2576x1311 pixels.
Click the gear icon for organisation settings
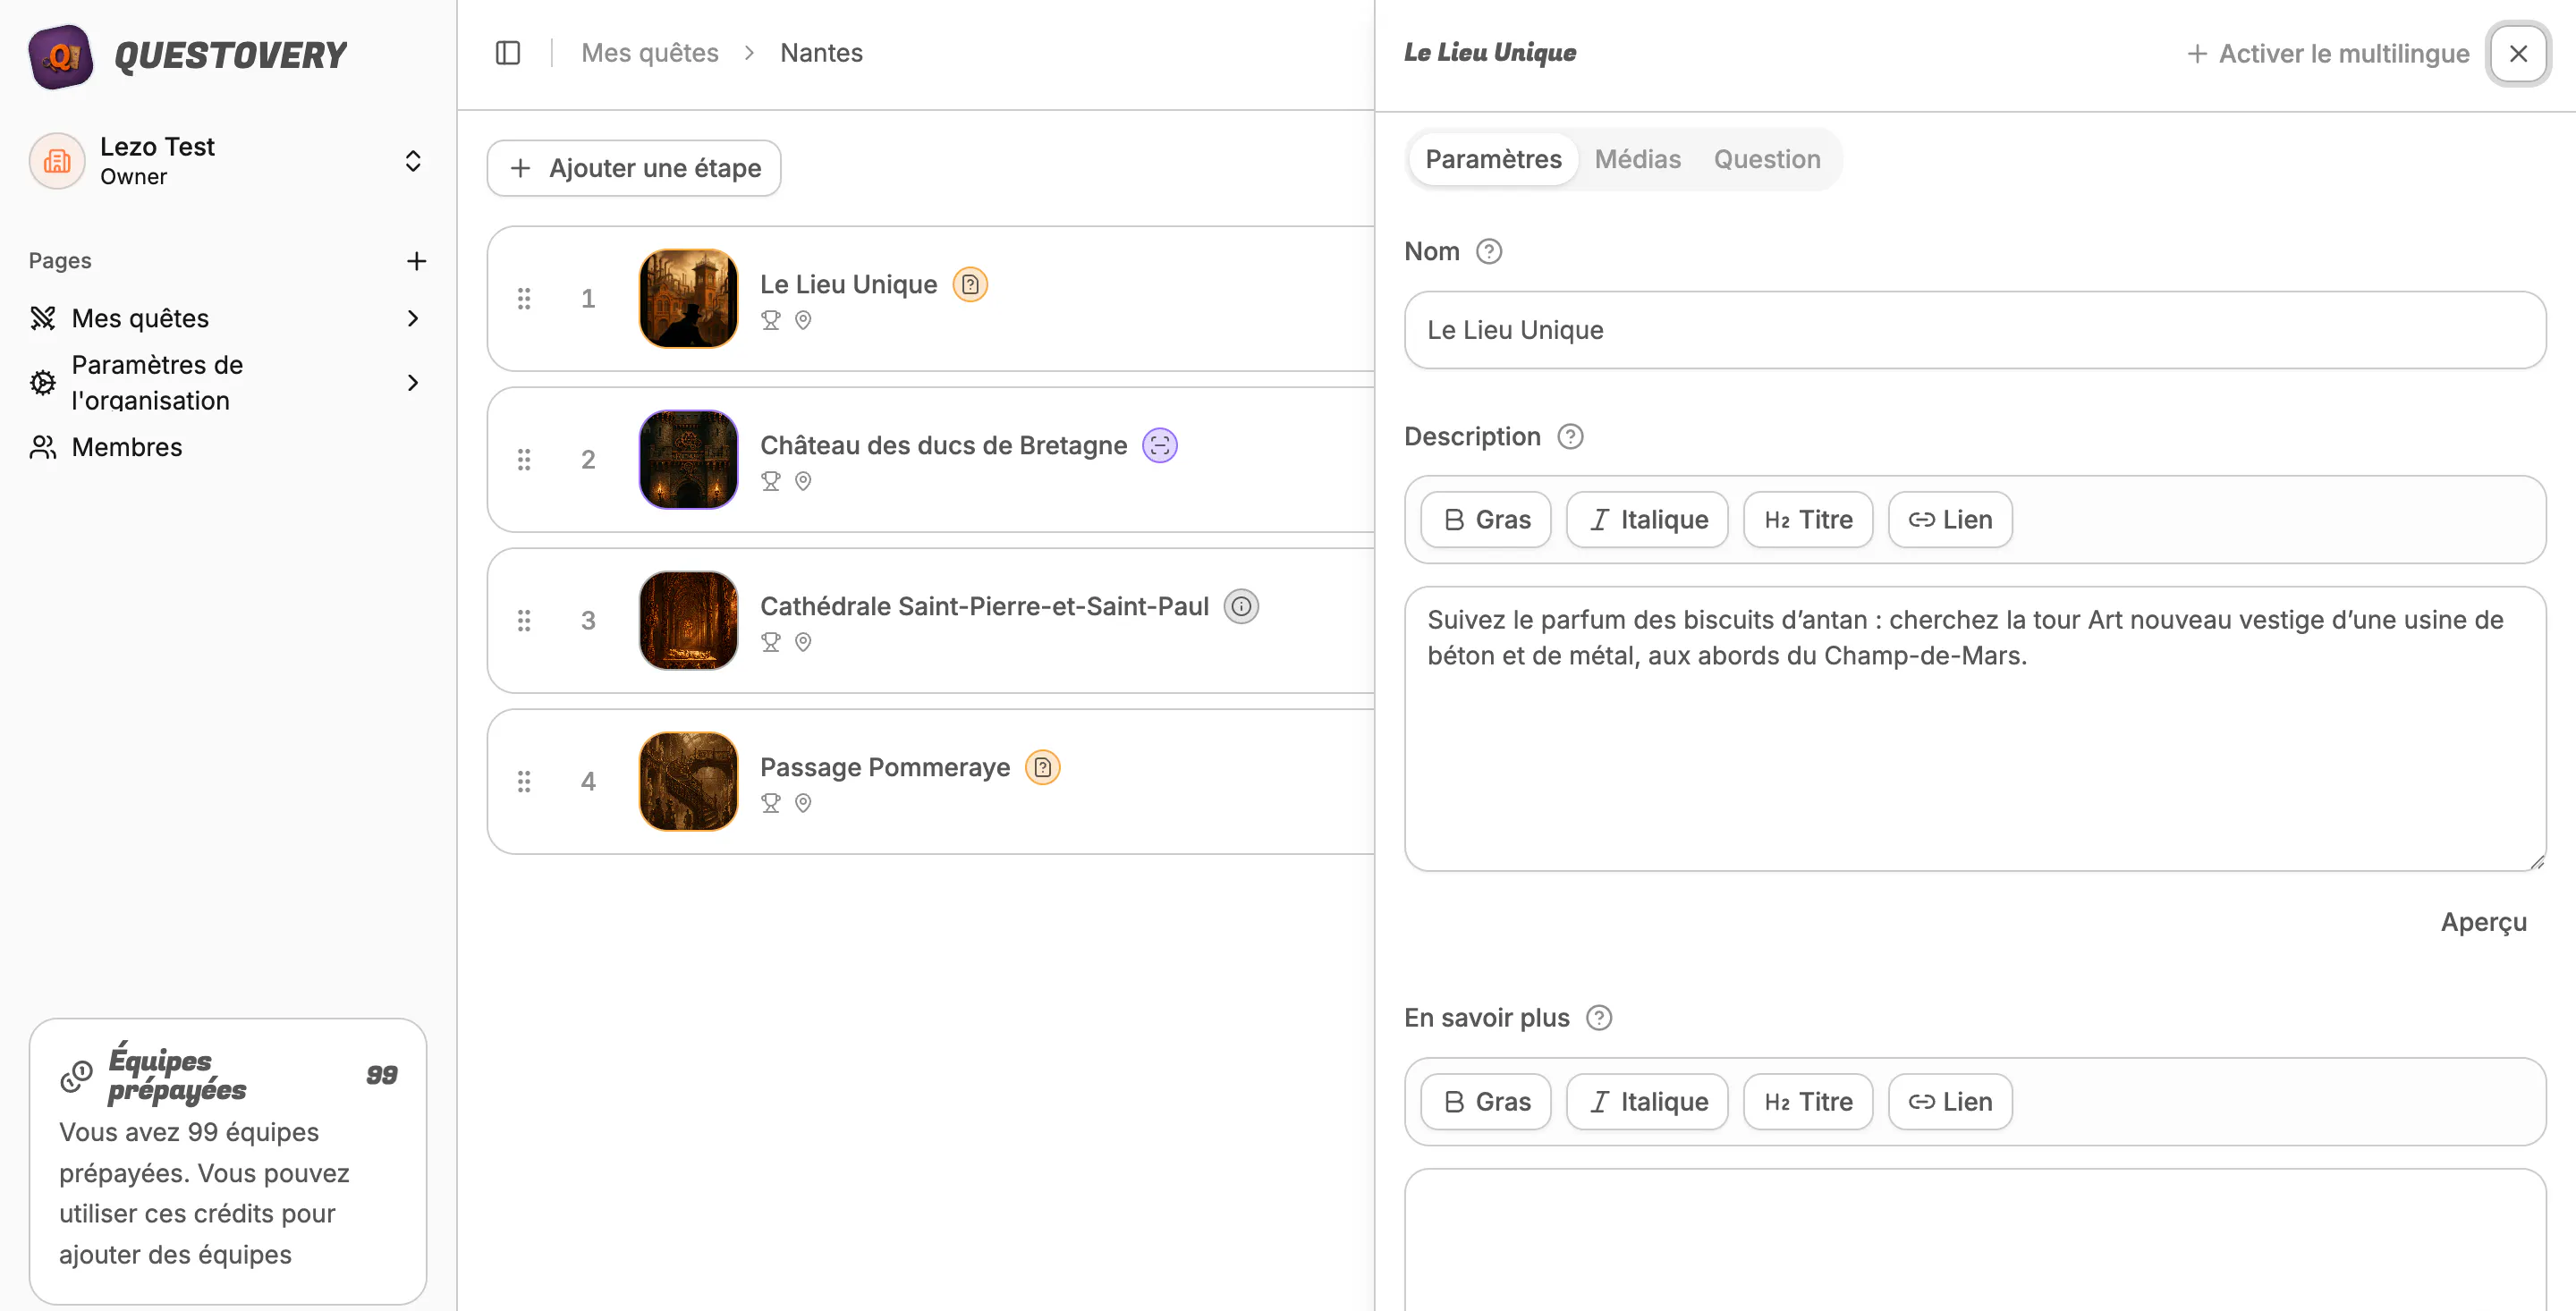(43, 382)
